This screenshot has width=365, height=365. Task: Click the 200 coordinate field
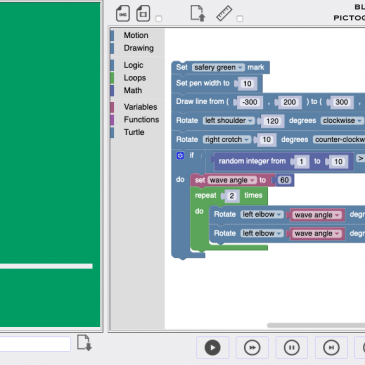[x=289, y=102]
